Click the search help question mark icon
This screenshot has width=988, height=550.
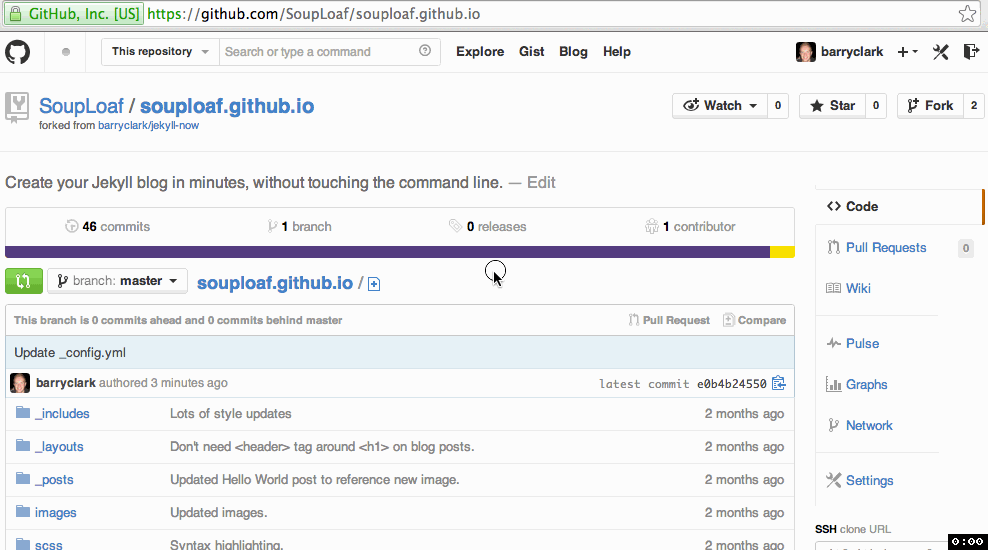coord(425,52)
